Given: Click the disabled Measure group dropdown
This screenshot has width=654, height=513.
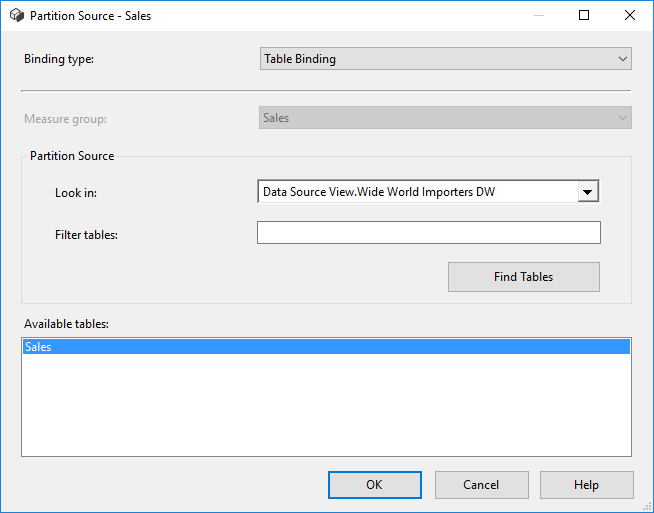Looking at the screenshot, I should [x=445, y=118].
